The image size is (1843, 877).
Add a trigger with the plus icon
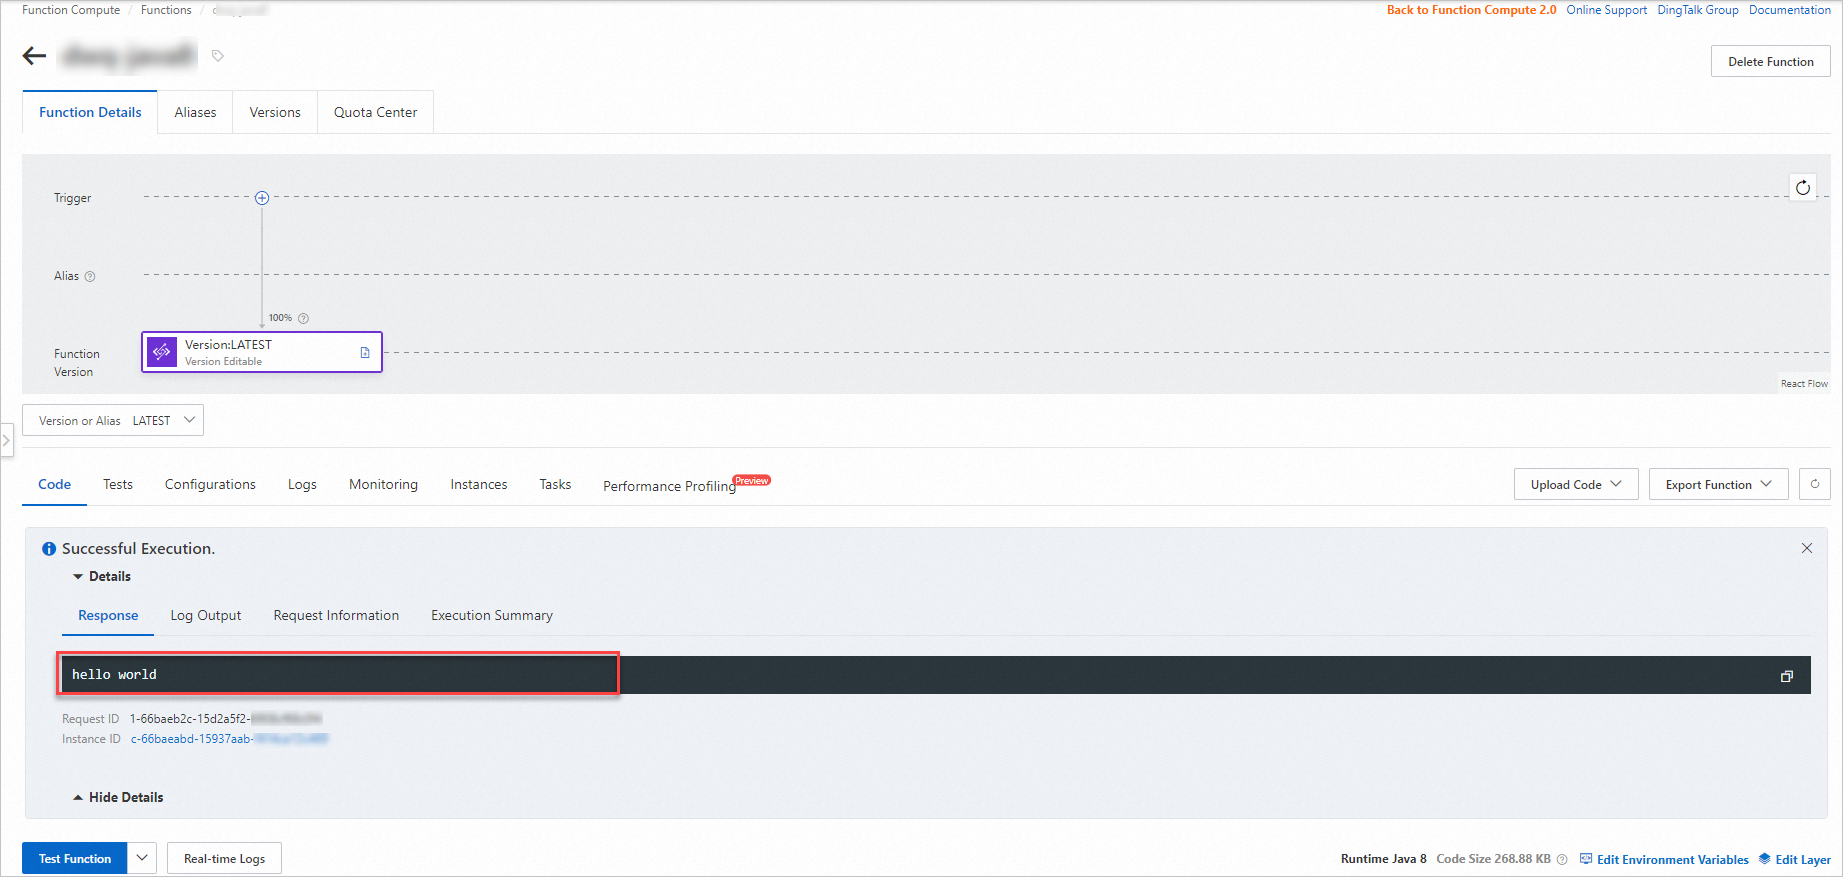click(x=262, y=198)
